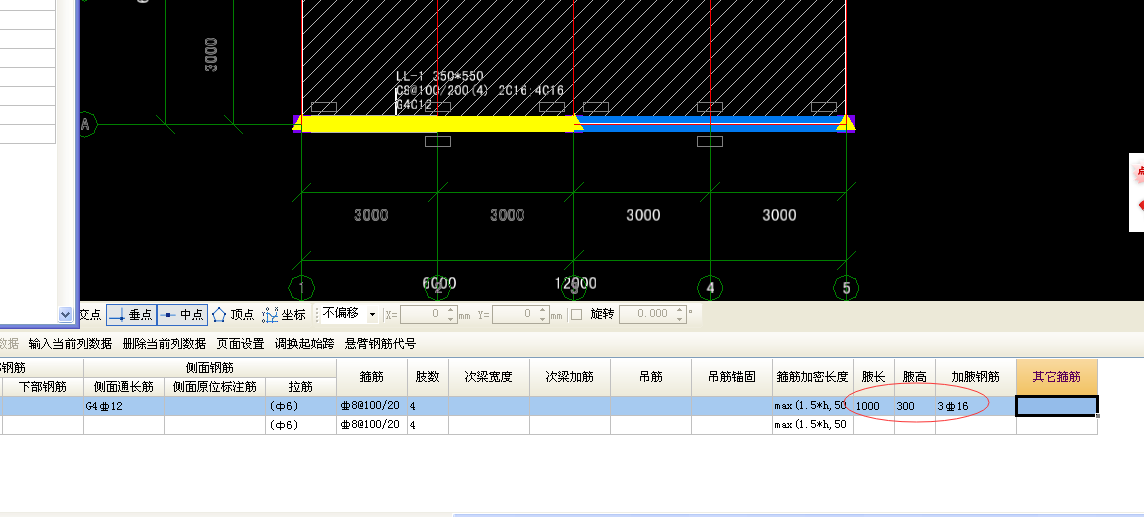This screenshot has width=1144, height=517.
Task: Click the left panel scroll-down arrow
Action: [x=65, y=314]
